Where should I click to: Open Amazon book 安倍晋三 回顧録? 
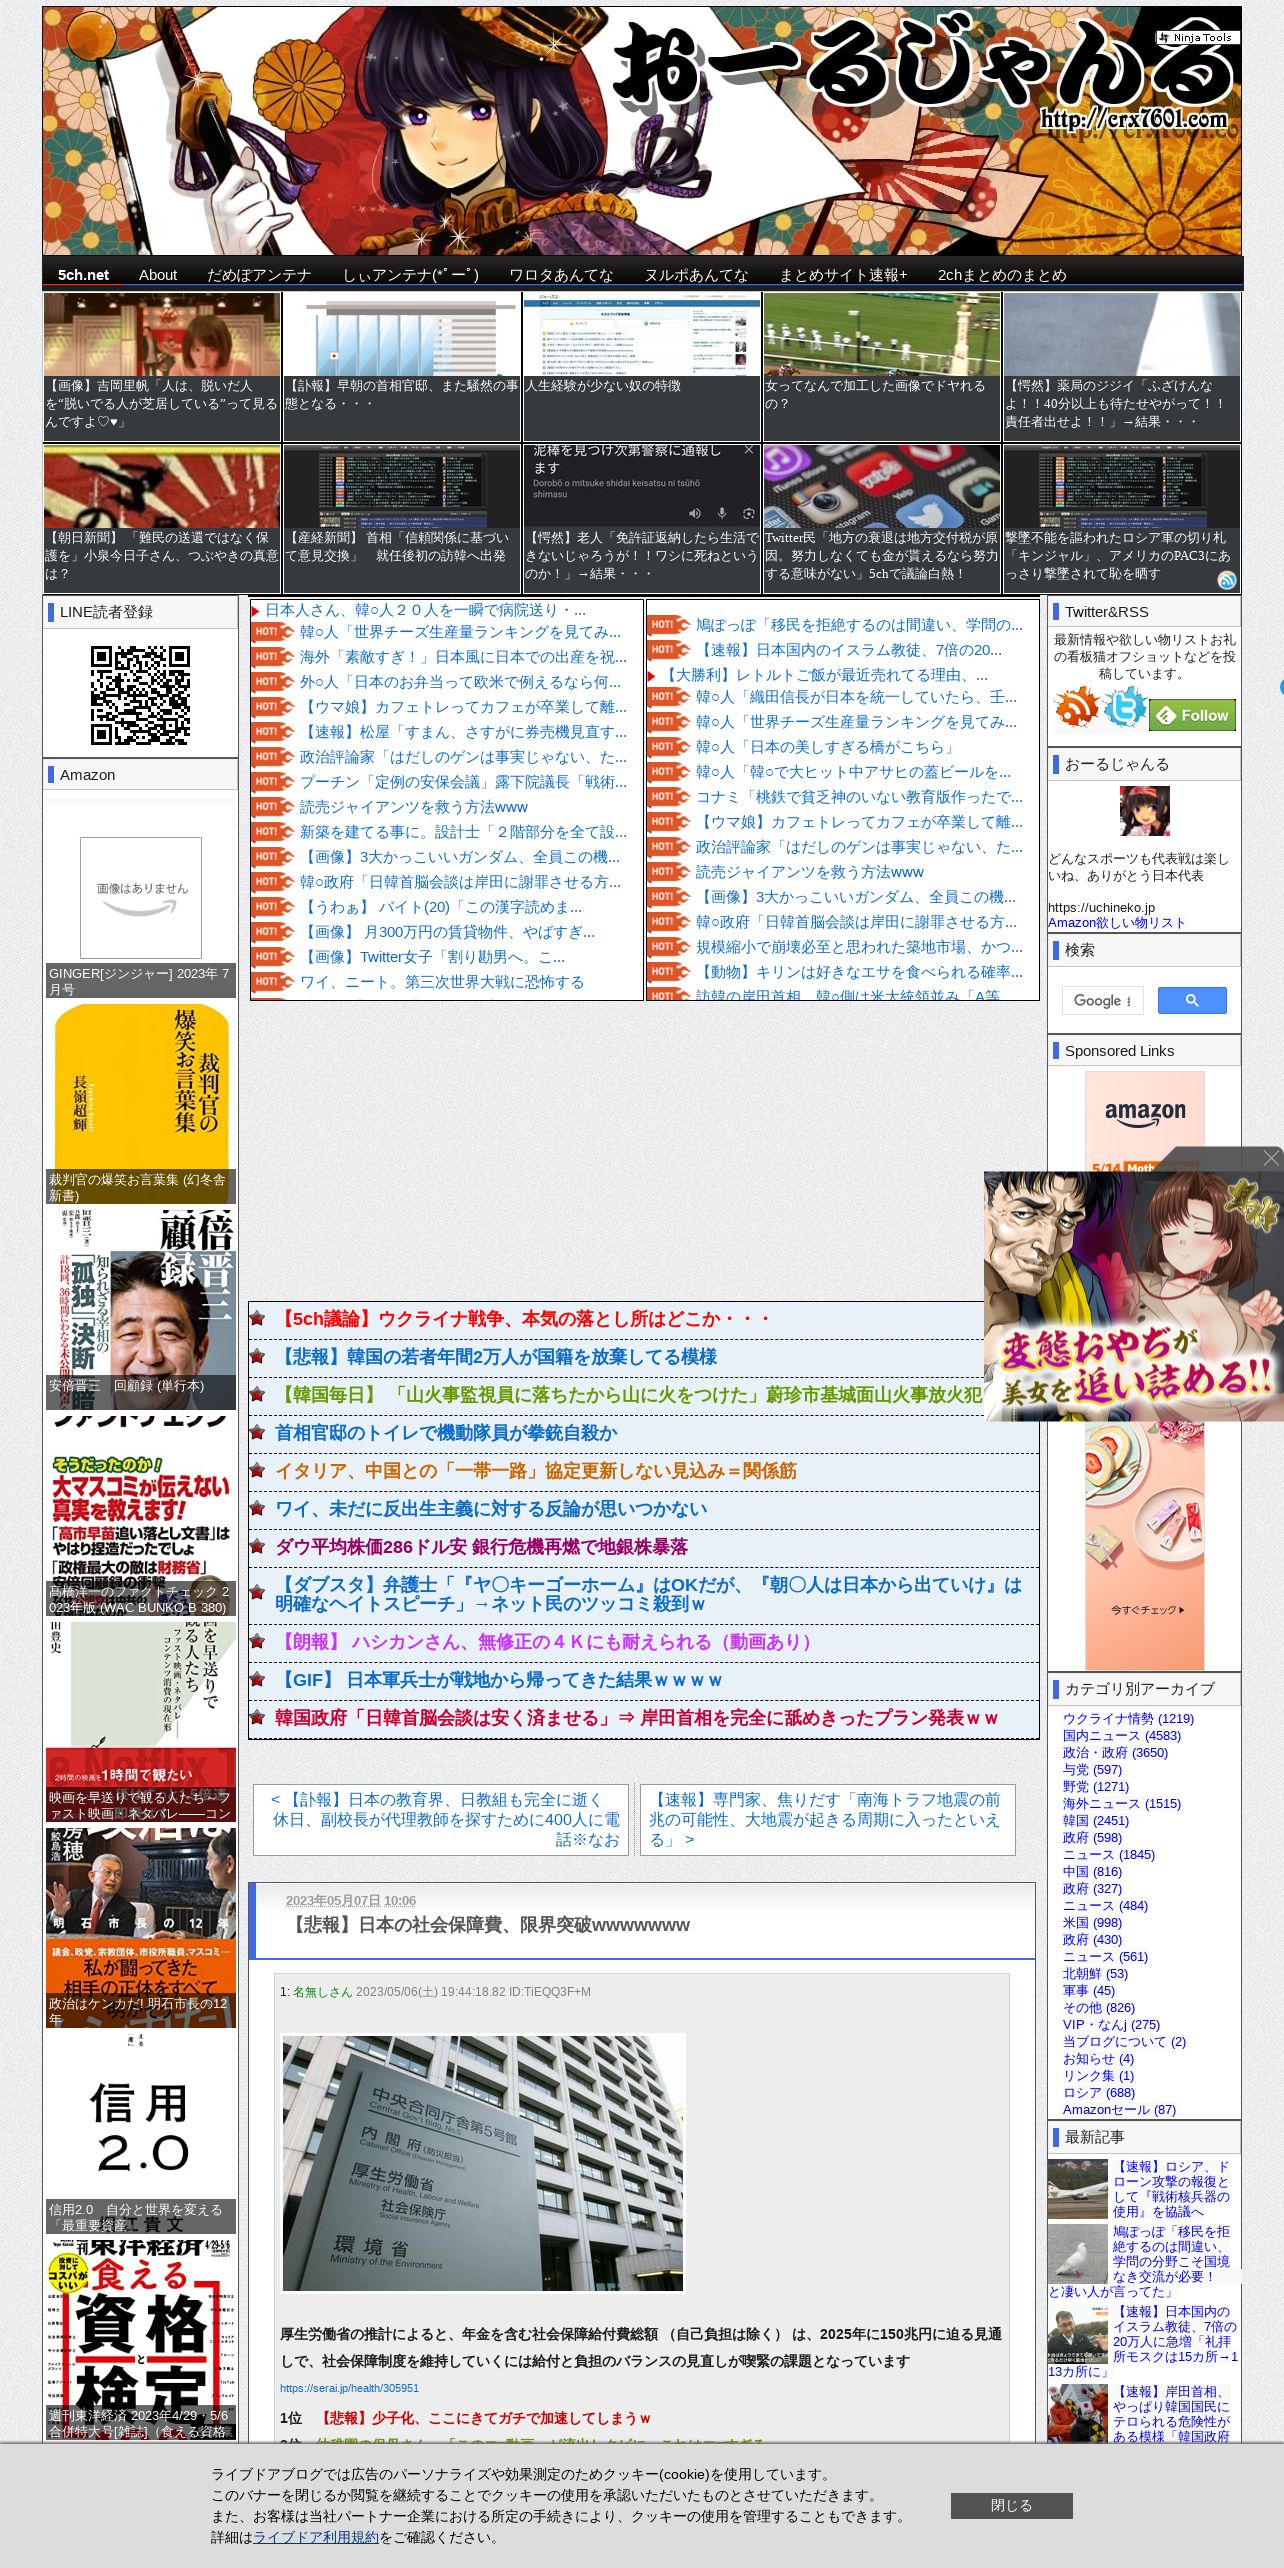pos(141,1309)
